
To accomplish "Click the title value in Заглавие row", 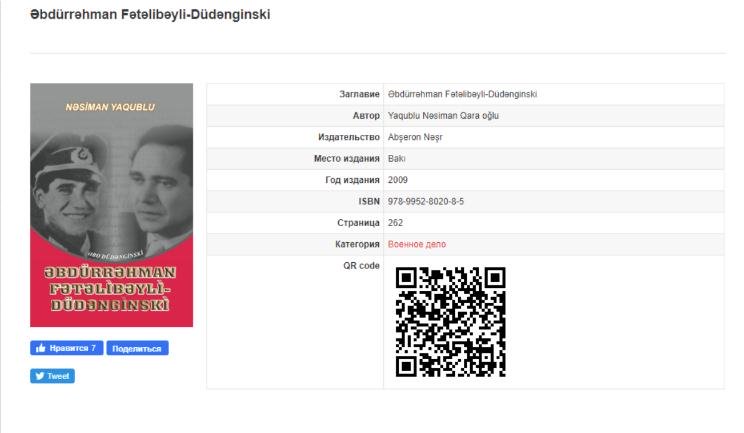I will 462,94.
